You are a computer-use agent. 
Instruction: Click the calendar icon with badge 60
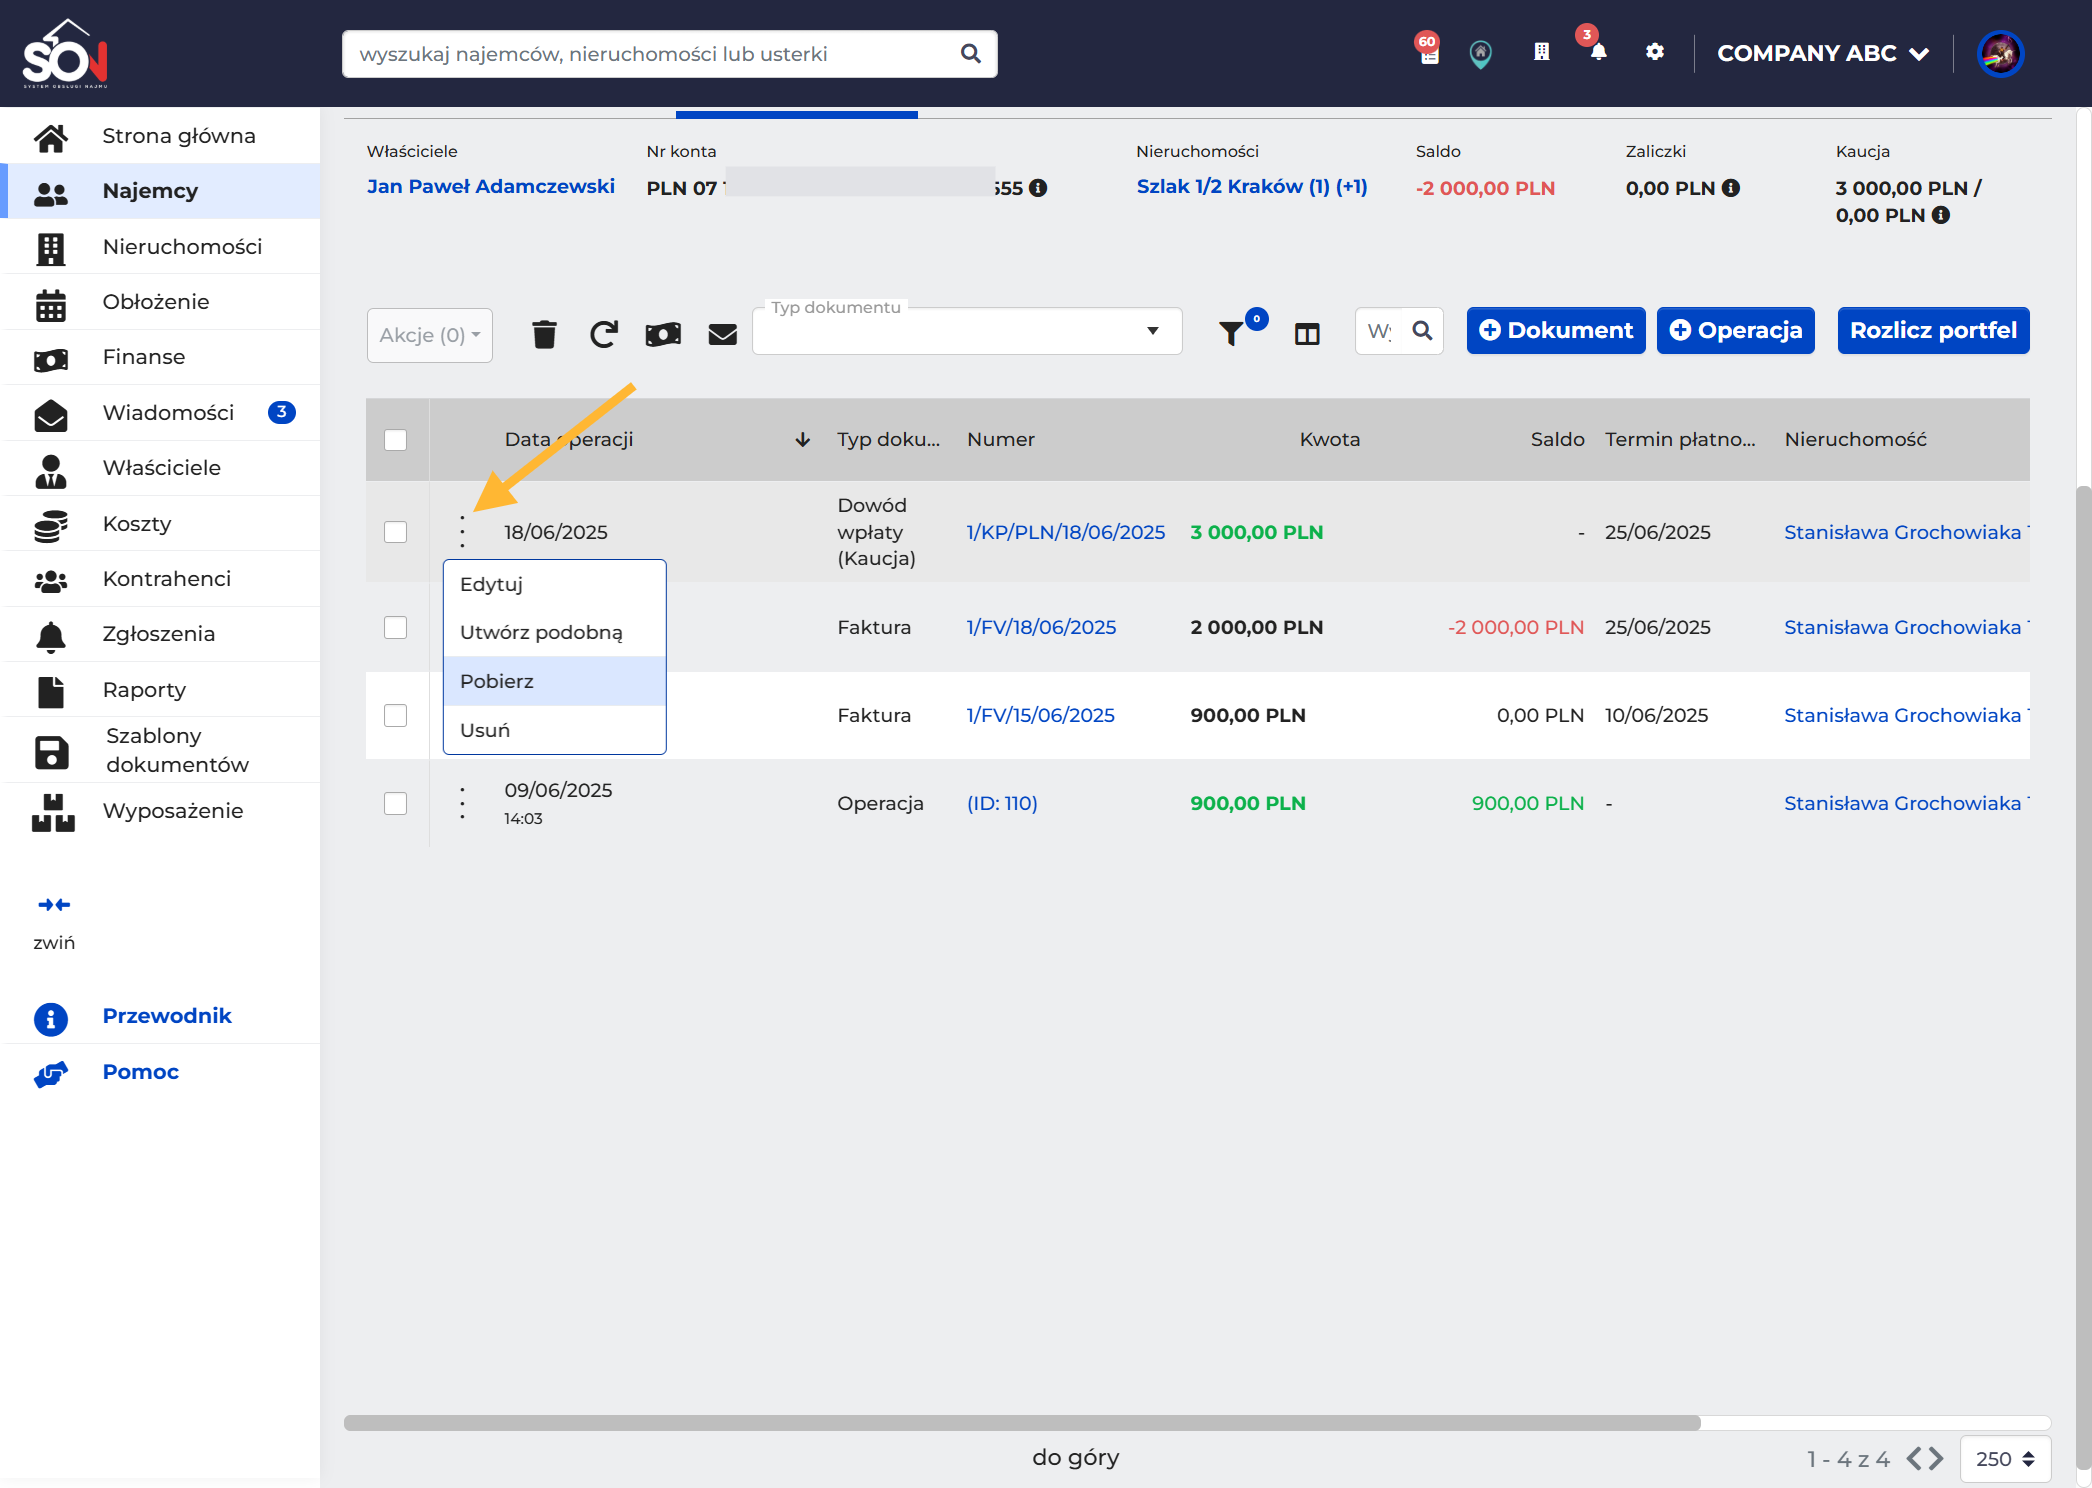point(1430,53)
